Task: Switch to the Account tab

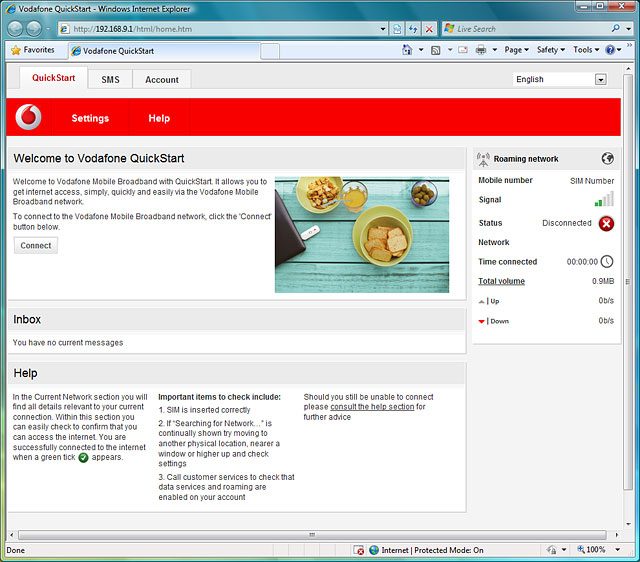Action: coord(162,80)
